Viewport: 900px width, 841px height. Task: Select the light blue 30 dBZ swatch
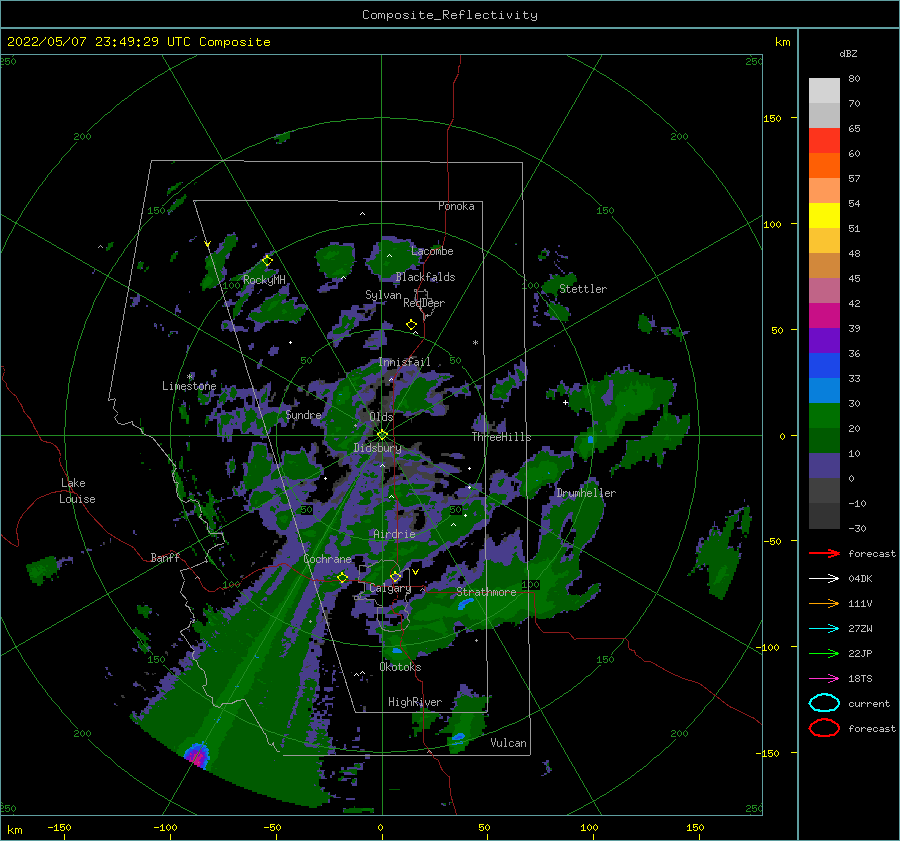[x=824, y=391]
